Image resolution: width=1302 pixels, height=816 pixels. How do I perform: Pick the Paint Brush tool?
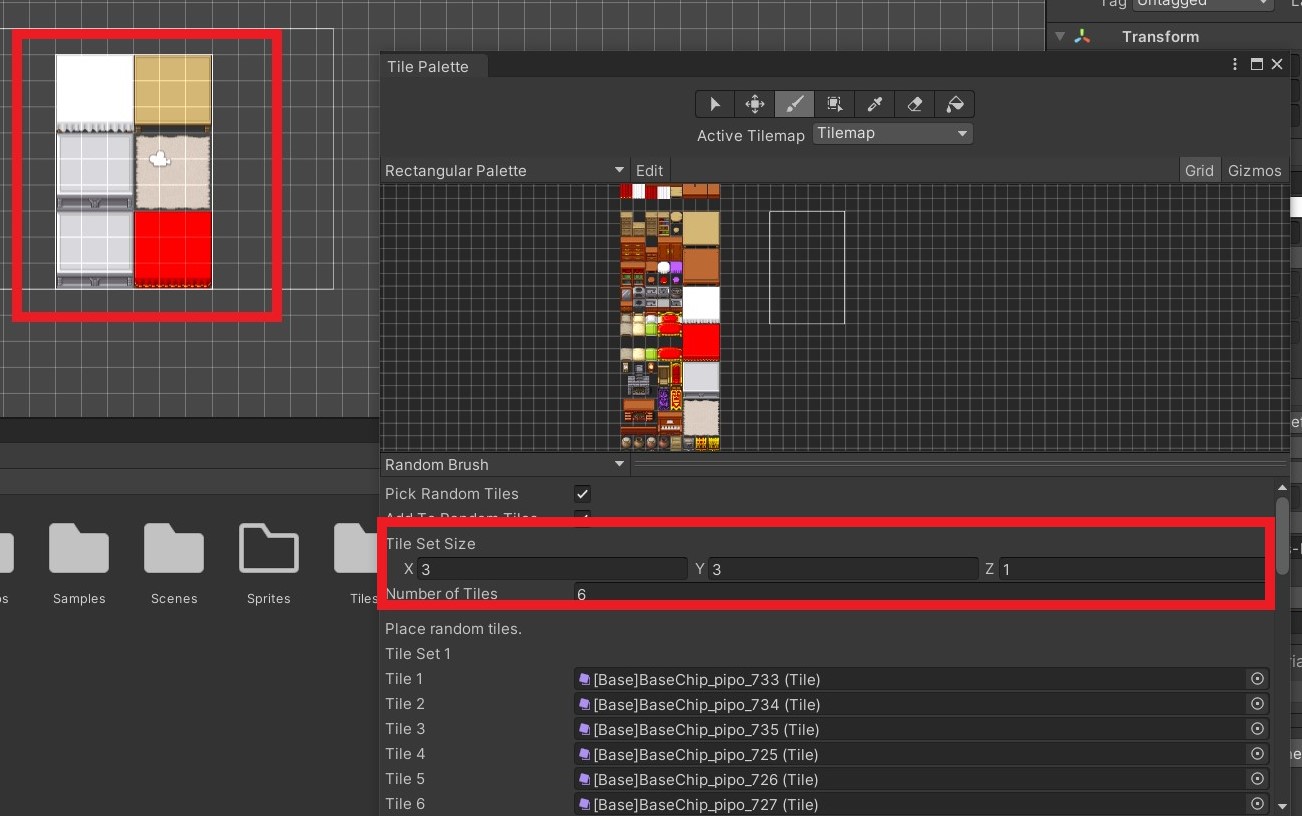tap(794, 103)
